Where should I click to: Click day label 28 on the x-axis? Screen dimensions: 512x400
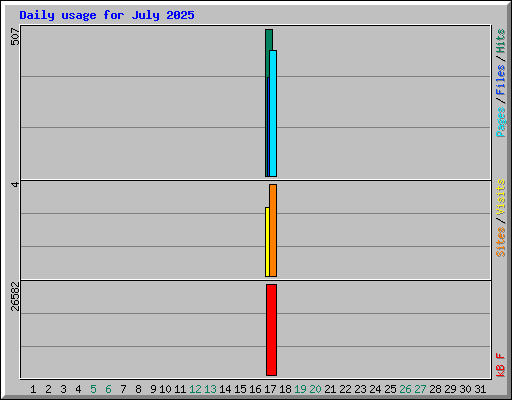coord(435,389)
